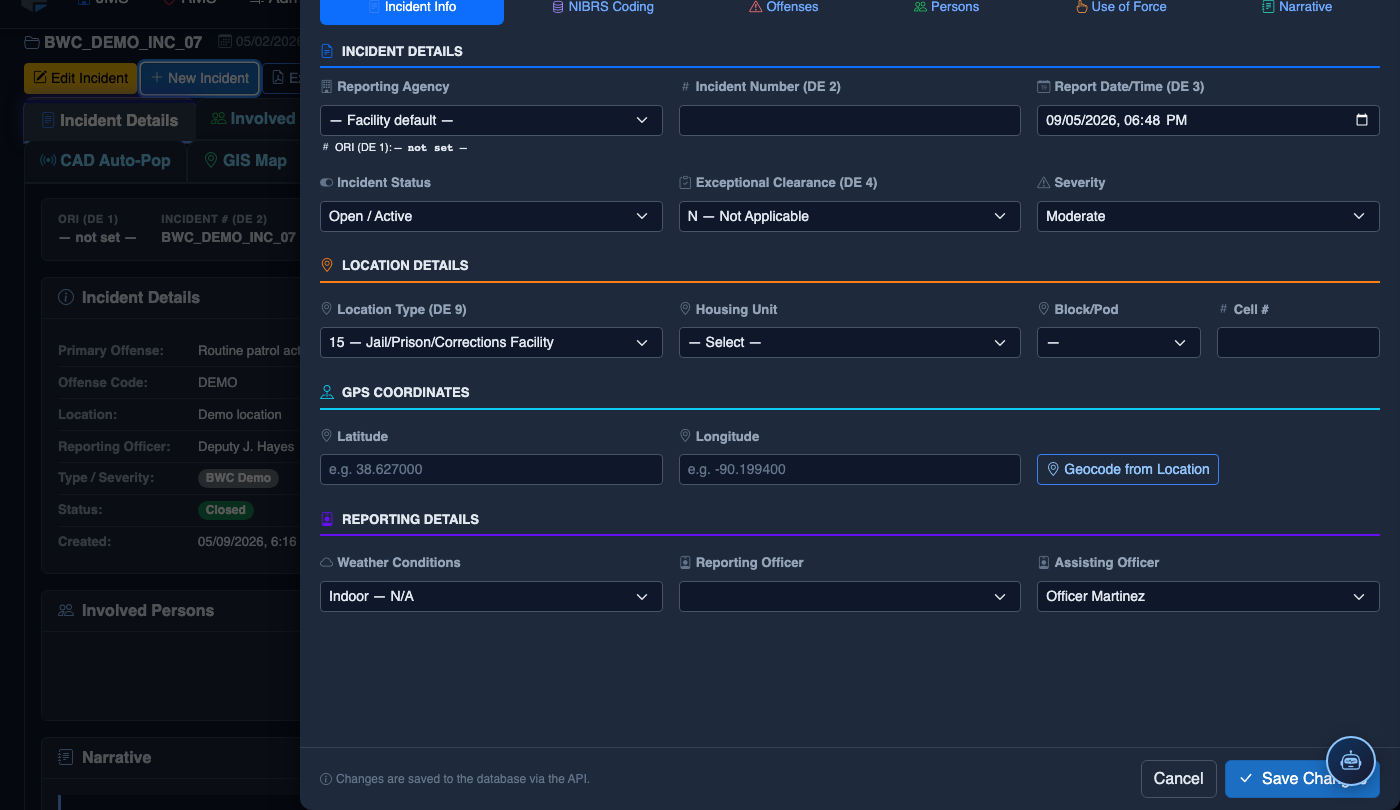1400x810 pixels.
Task: Expand the Reporting Agency dropdown
Action: (491, 121)
